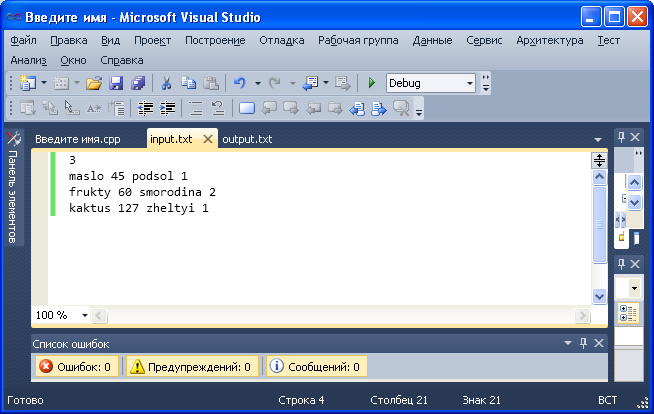Image resolution: width=654 pixels, height=414 pixels.
Task: Expand the Navigate Backward dropdown arrow
Action: (326, 83)
